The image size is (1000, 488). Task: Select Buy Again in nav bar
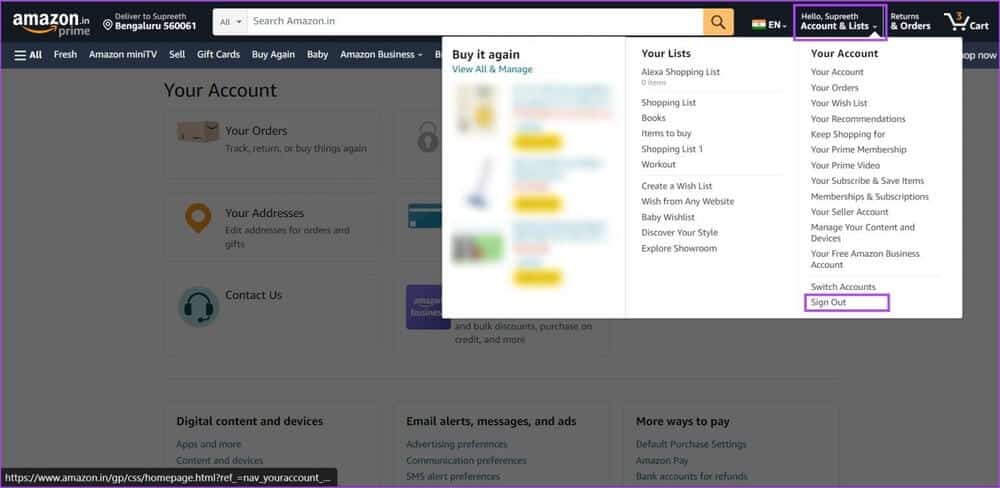tap(273, 55)
